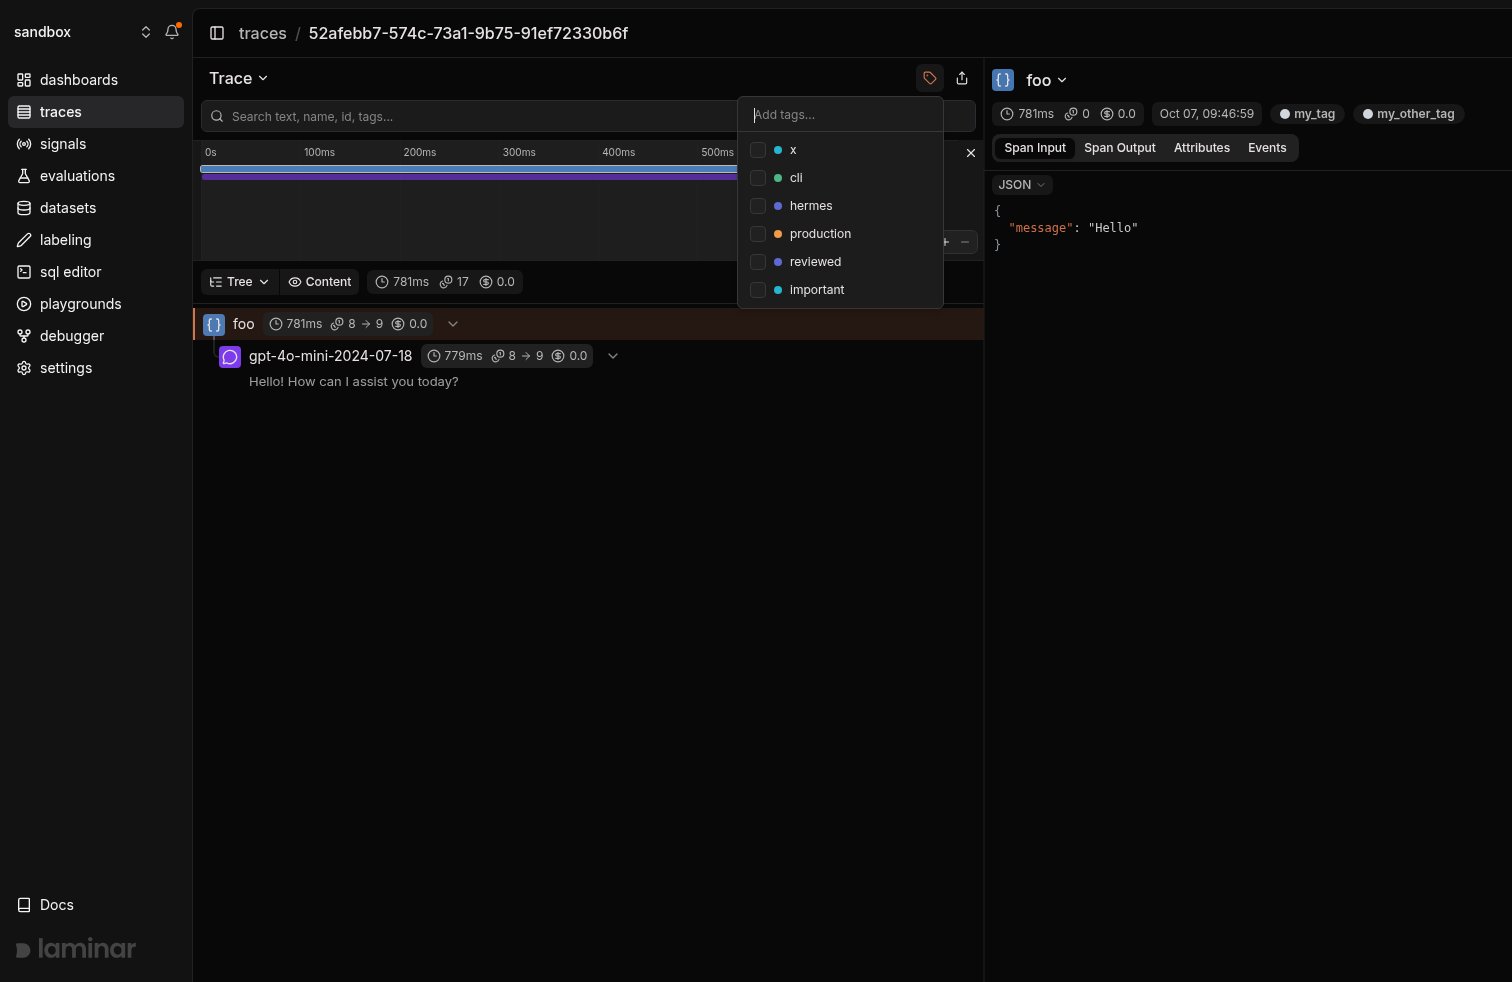This screenshot has width=1512, height=982.
Task: Switch to the Events tab
Action: (x=1267, y=148)
